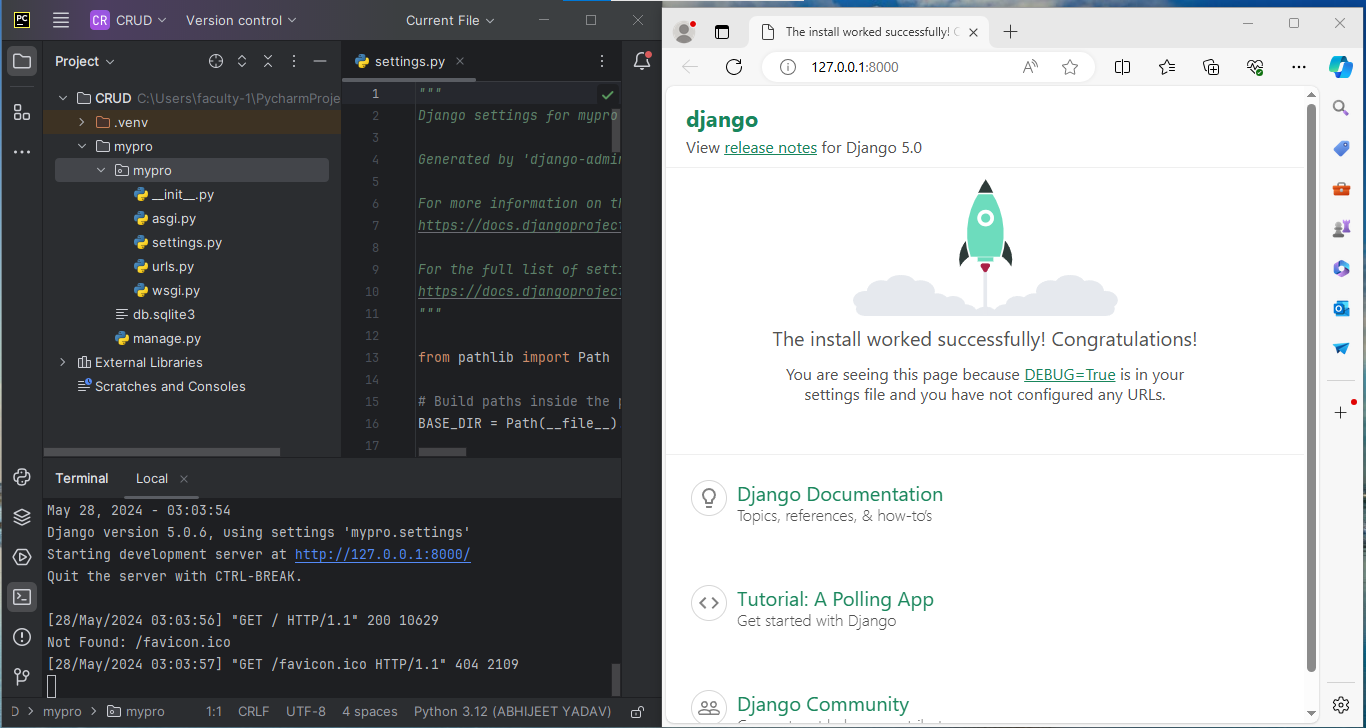The image size is (1366, 728).
Task: Click Edge address bar showing 127.0.0.1:8000
Action: 930,67
